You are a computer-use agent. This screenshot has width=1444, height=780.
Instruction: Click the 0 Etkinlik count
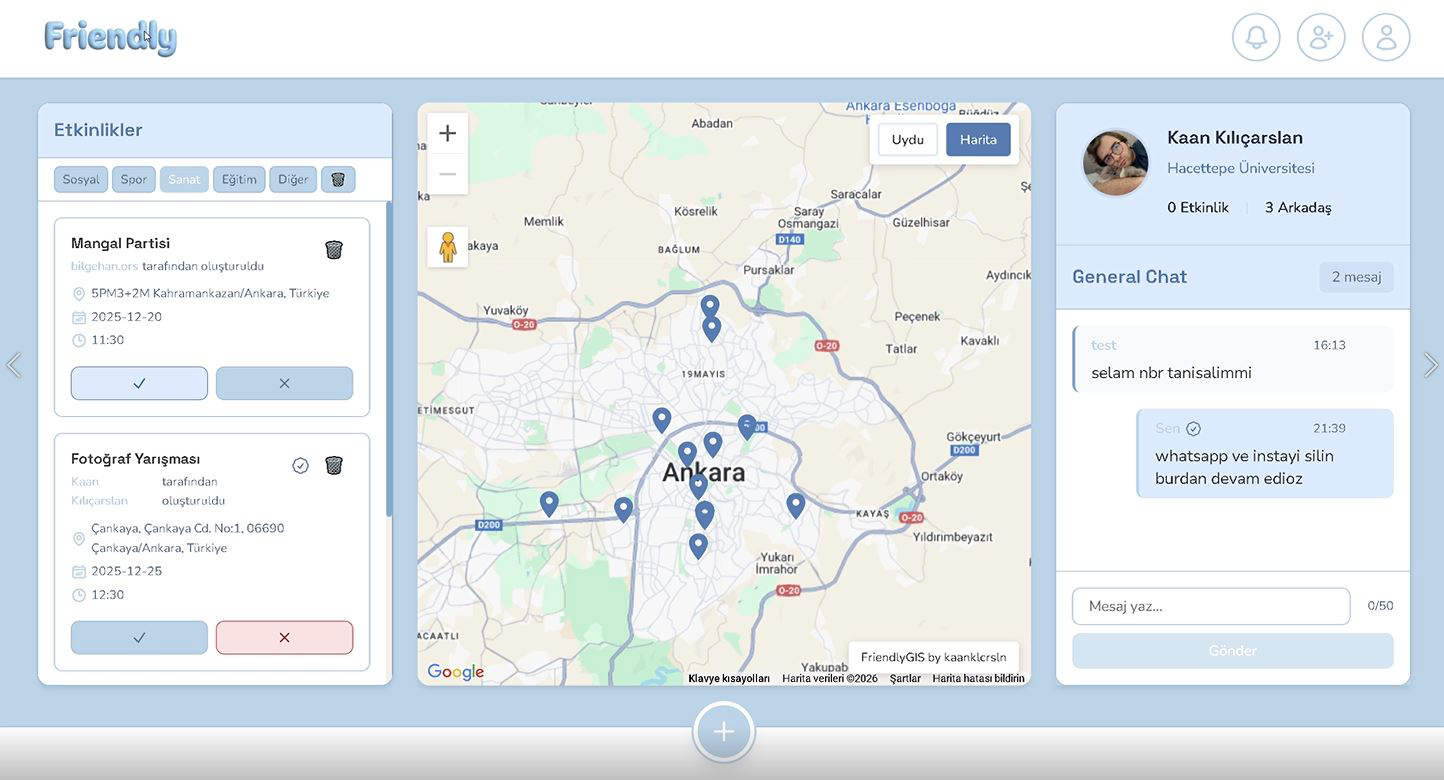point(1198,208)
